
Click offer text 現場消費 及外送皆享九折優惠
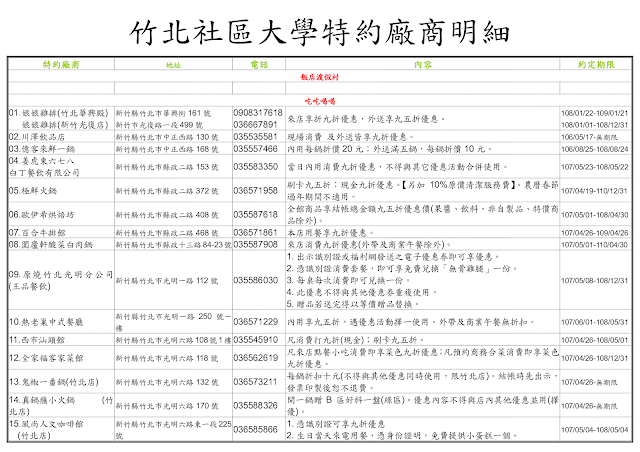(349, 137)
